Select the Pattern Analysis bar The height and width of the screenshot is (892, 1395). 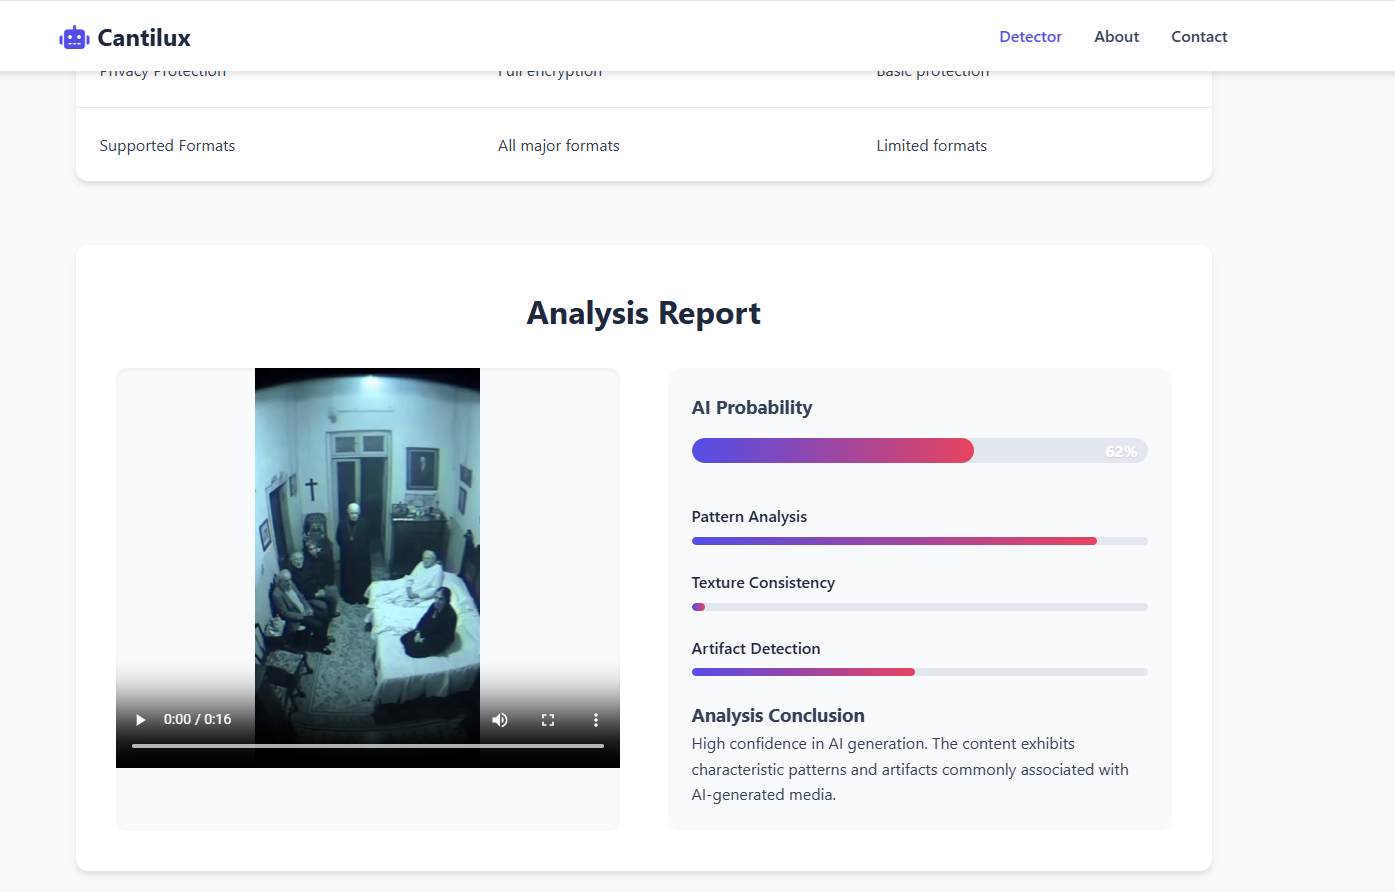tap(919, 541)
